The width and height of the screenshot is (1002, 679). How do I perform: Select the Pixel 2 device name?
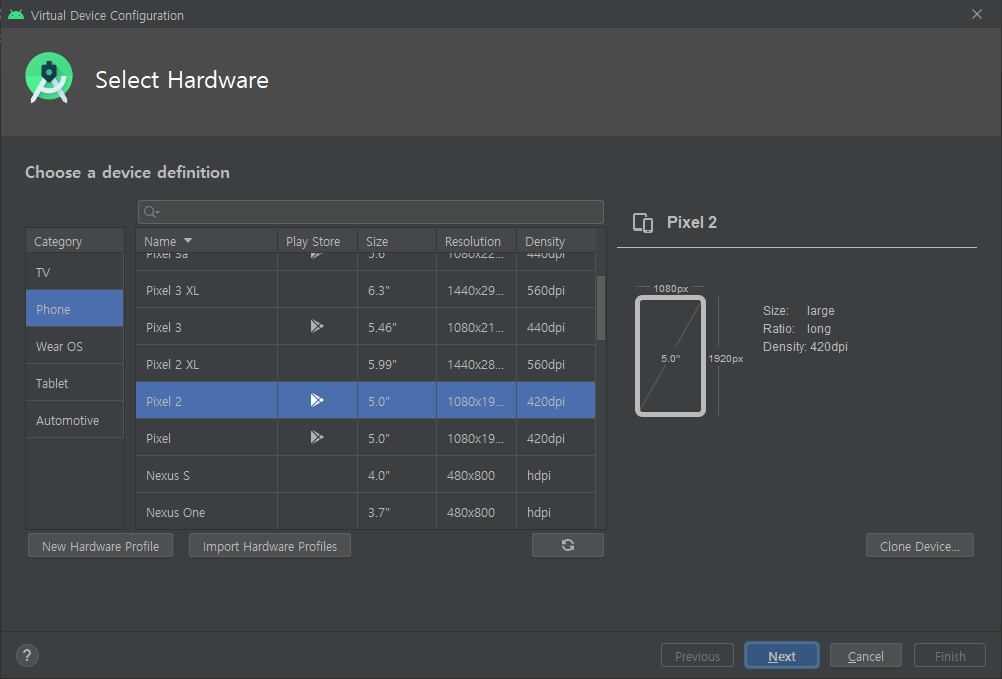pyautogui.click(x=164, y=401)
